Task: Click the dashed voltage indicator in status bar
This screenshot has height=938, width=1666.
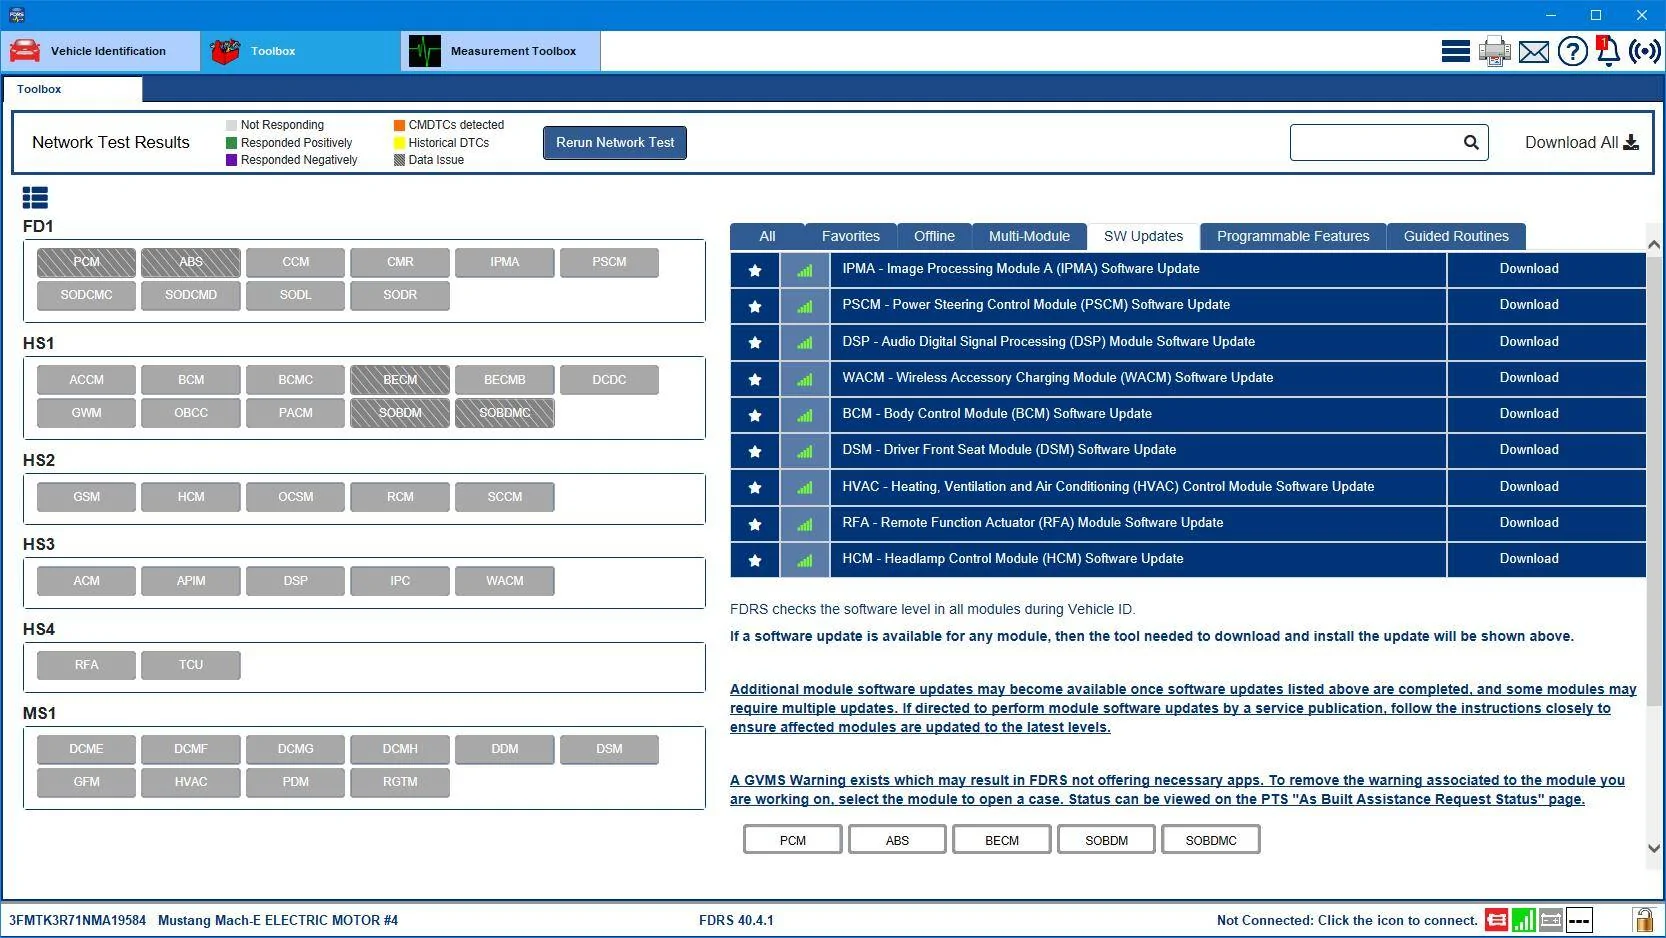Action: [1579, 920]
